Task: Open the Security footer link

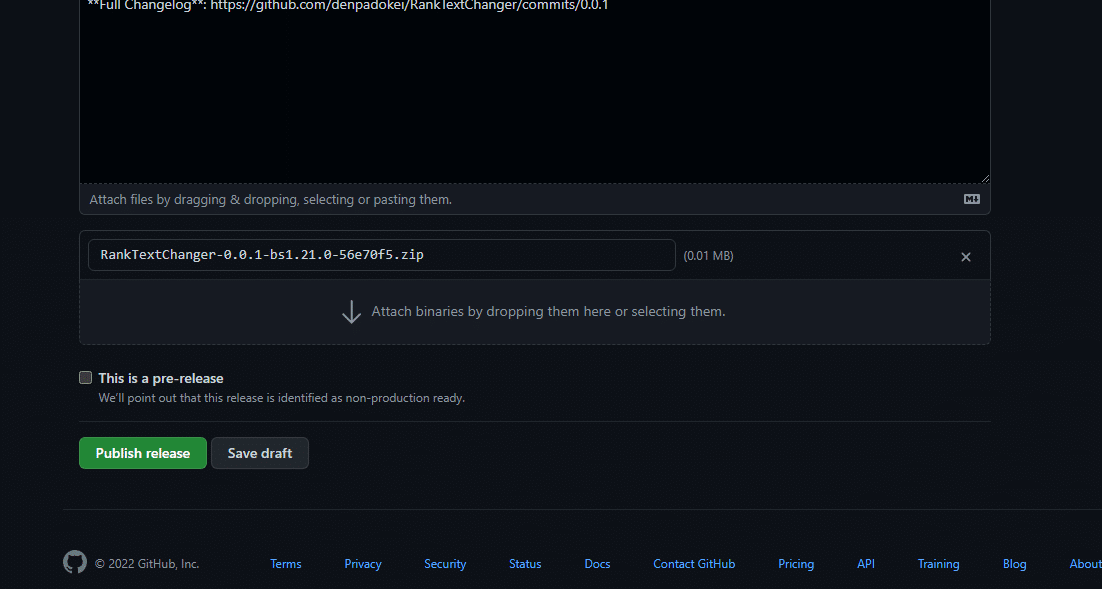Action: click(445, 564)
